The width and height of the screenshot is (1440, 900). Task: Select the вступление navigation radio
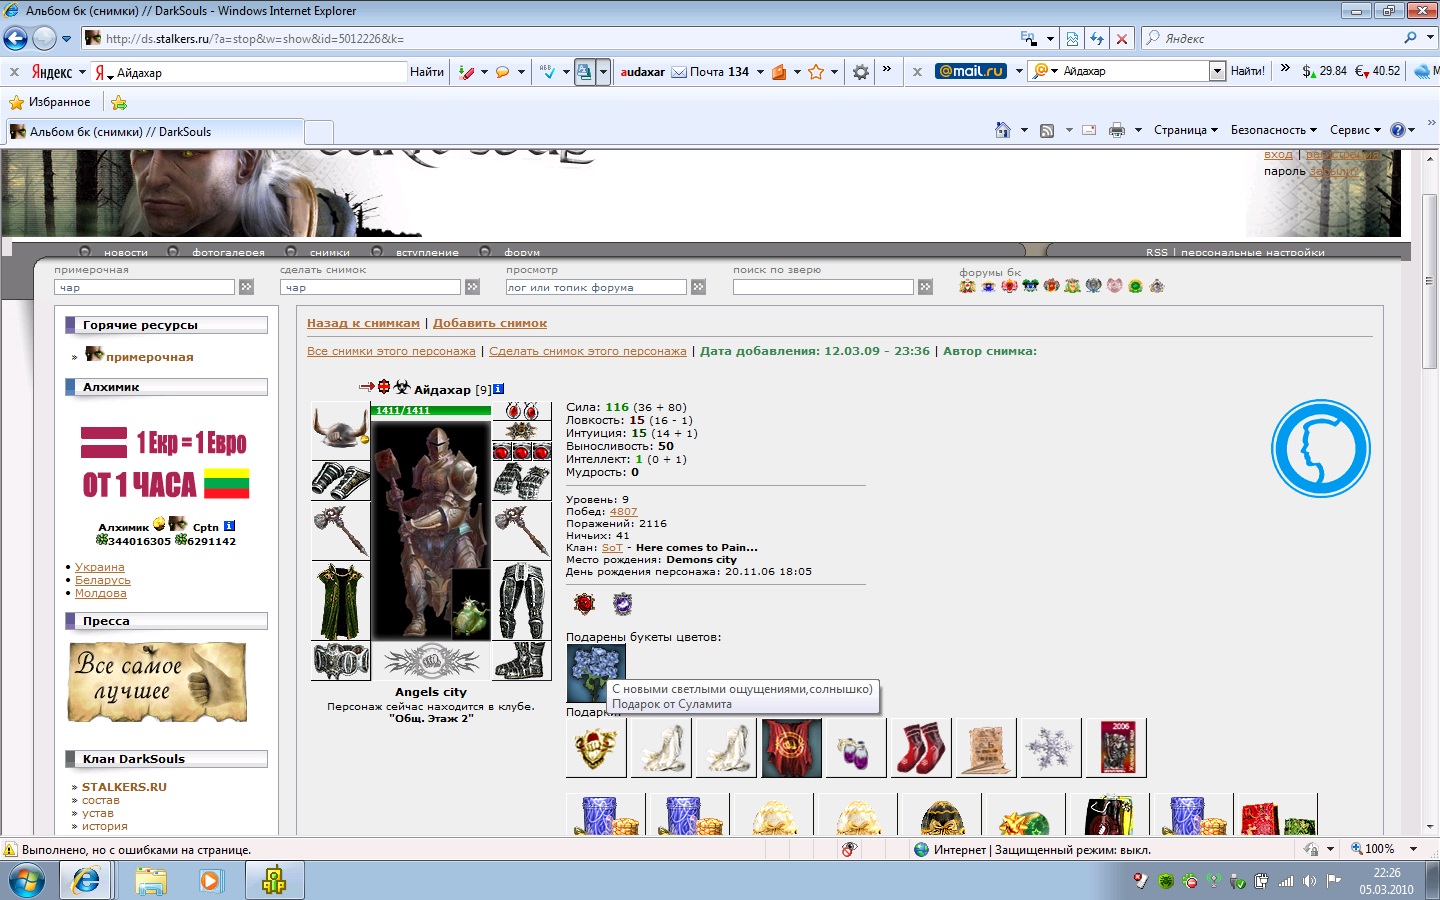tap(377, 252)
